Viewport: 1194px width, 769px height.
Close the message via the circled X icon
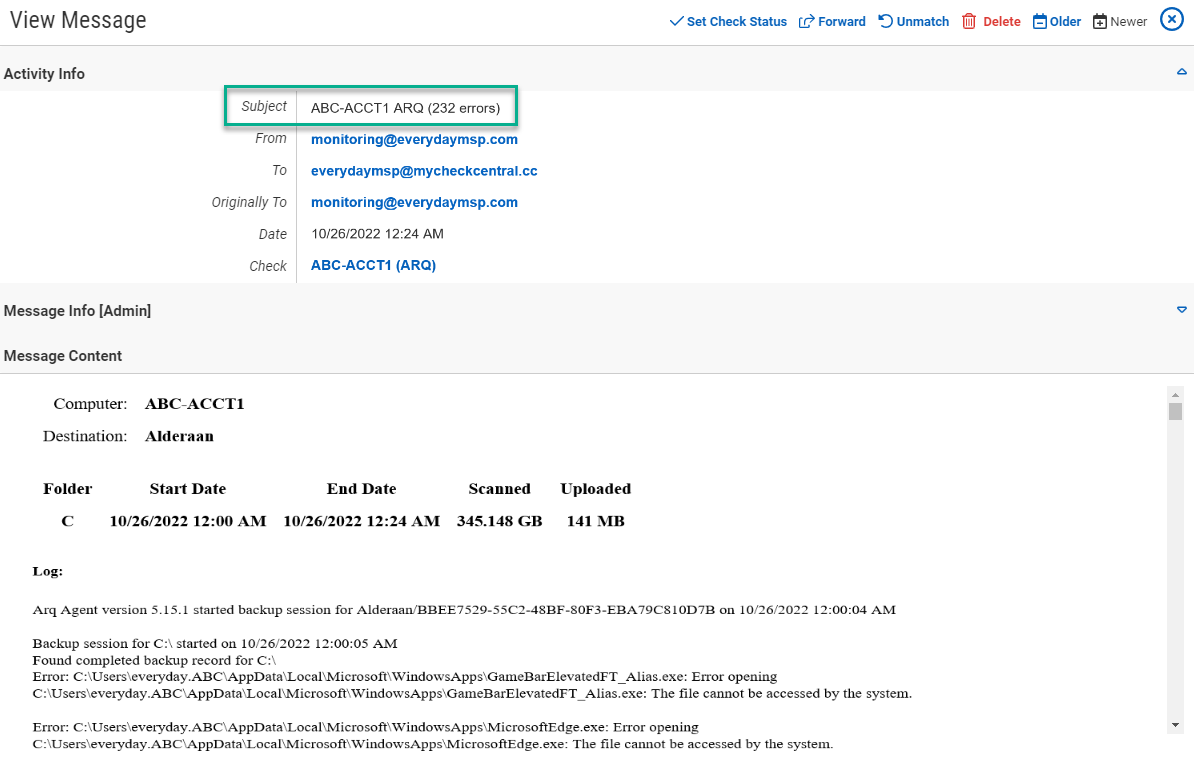(1171, 19)
